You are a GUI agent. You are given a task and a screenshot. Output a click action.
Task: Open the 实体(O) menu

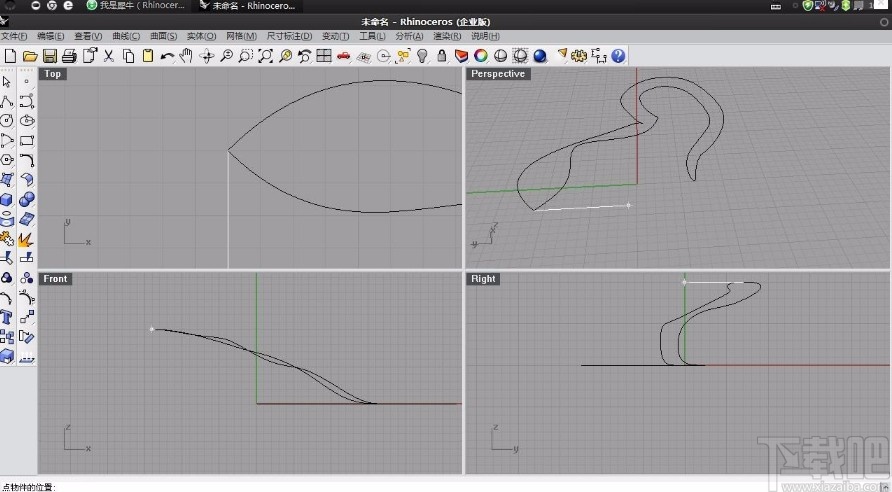(x=201, y=36)
